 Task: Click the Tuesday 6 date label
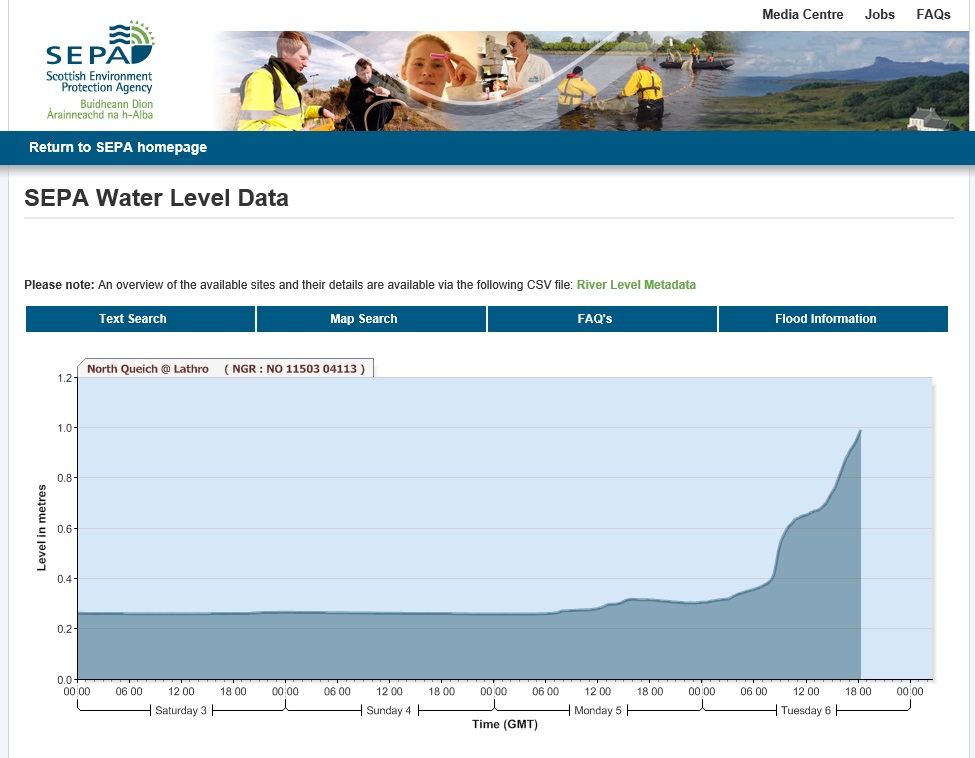pos(806,711)
